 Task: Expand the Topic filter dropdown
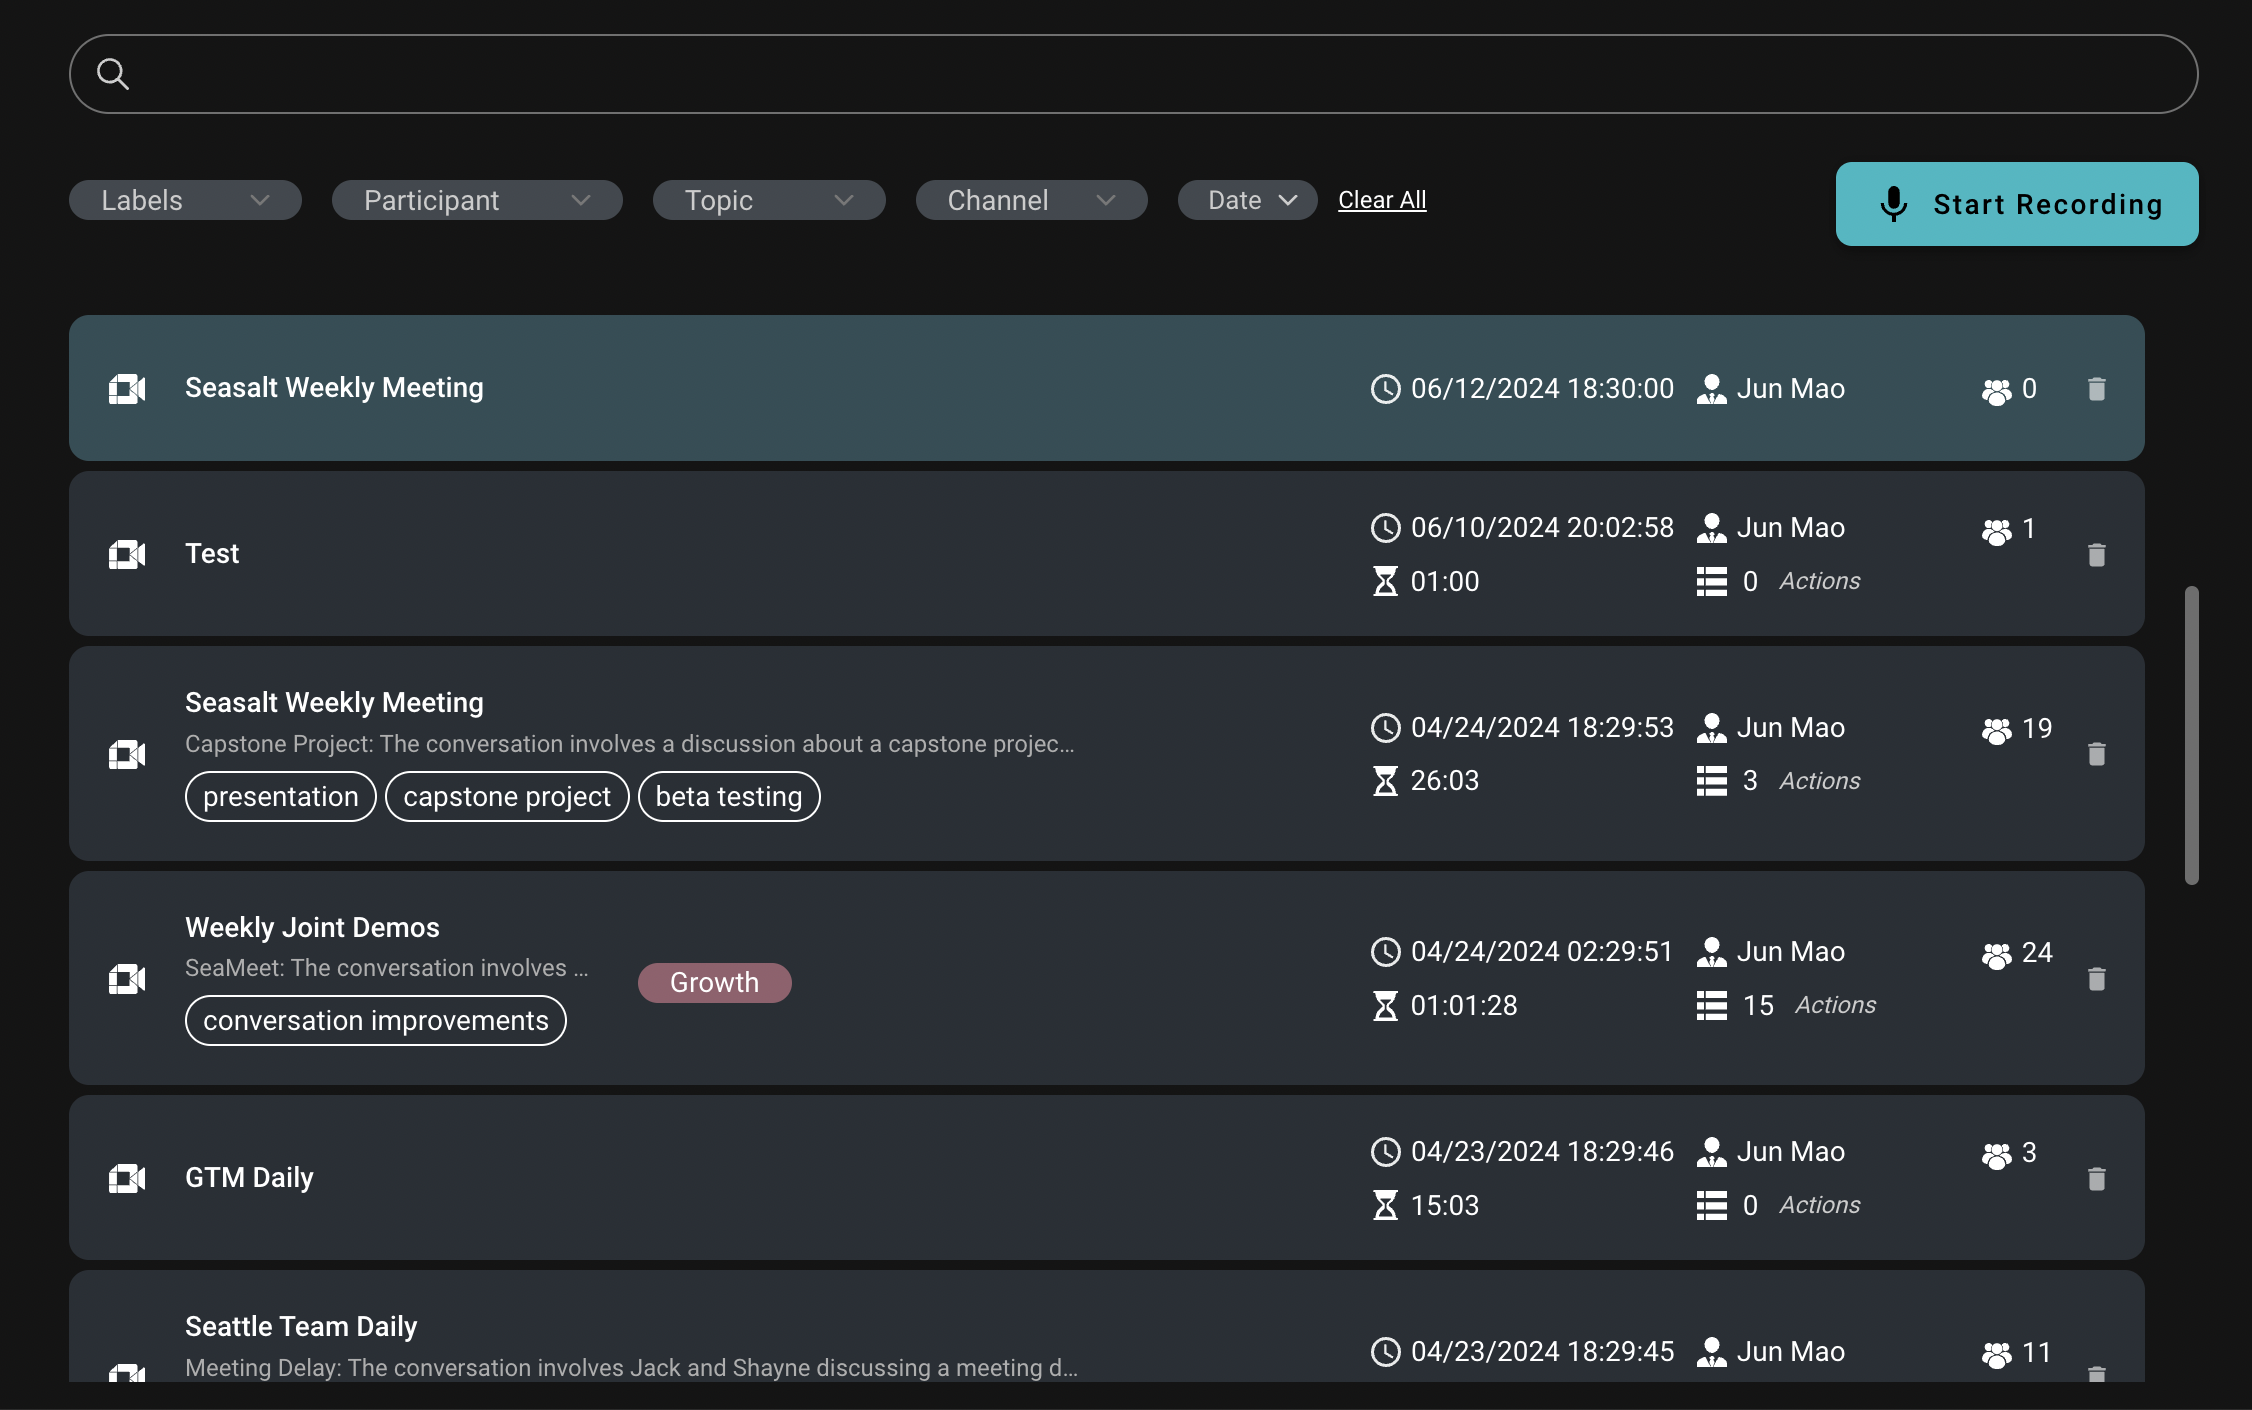(x=769, y=200)
